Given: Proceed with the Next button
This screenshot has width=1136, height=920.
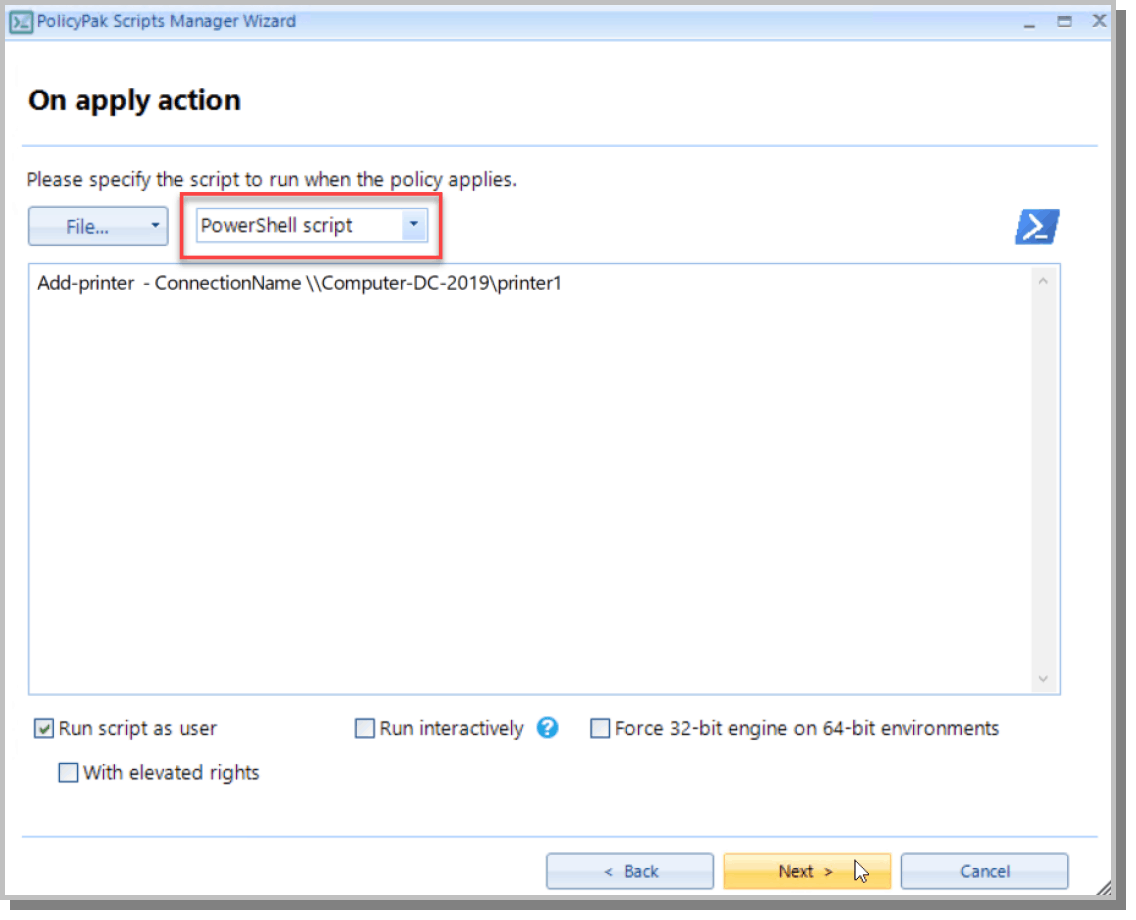Looking at the screenshot, I should [807, 871].
